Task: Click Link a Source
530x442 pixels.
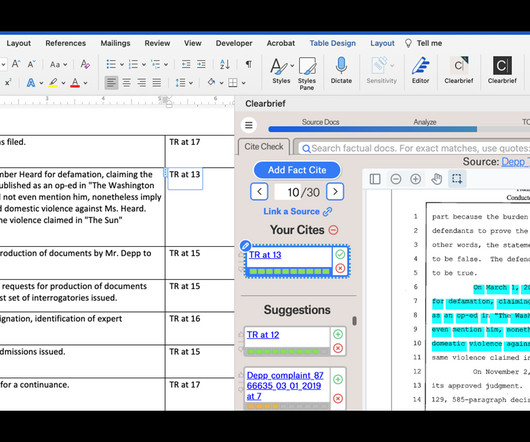Action: [297, 212]
